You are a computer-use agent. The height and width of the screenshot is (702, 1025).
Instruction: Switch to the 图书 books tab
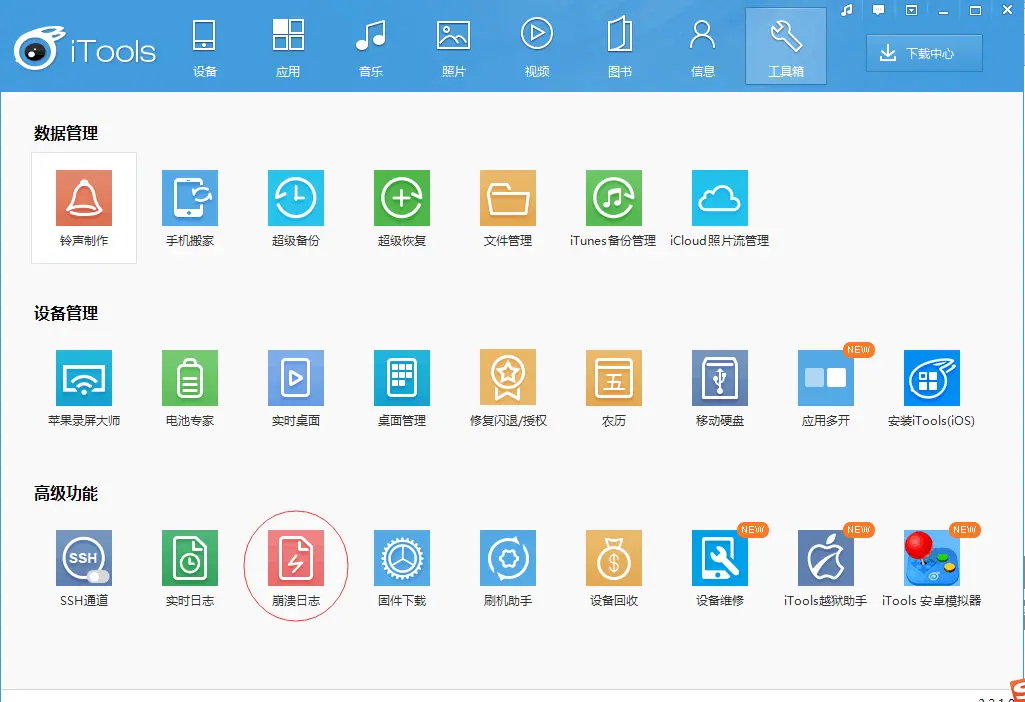pos(620,47)
